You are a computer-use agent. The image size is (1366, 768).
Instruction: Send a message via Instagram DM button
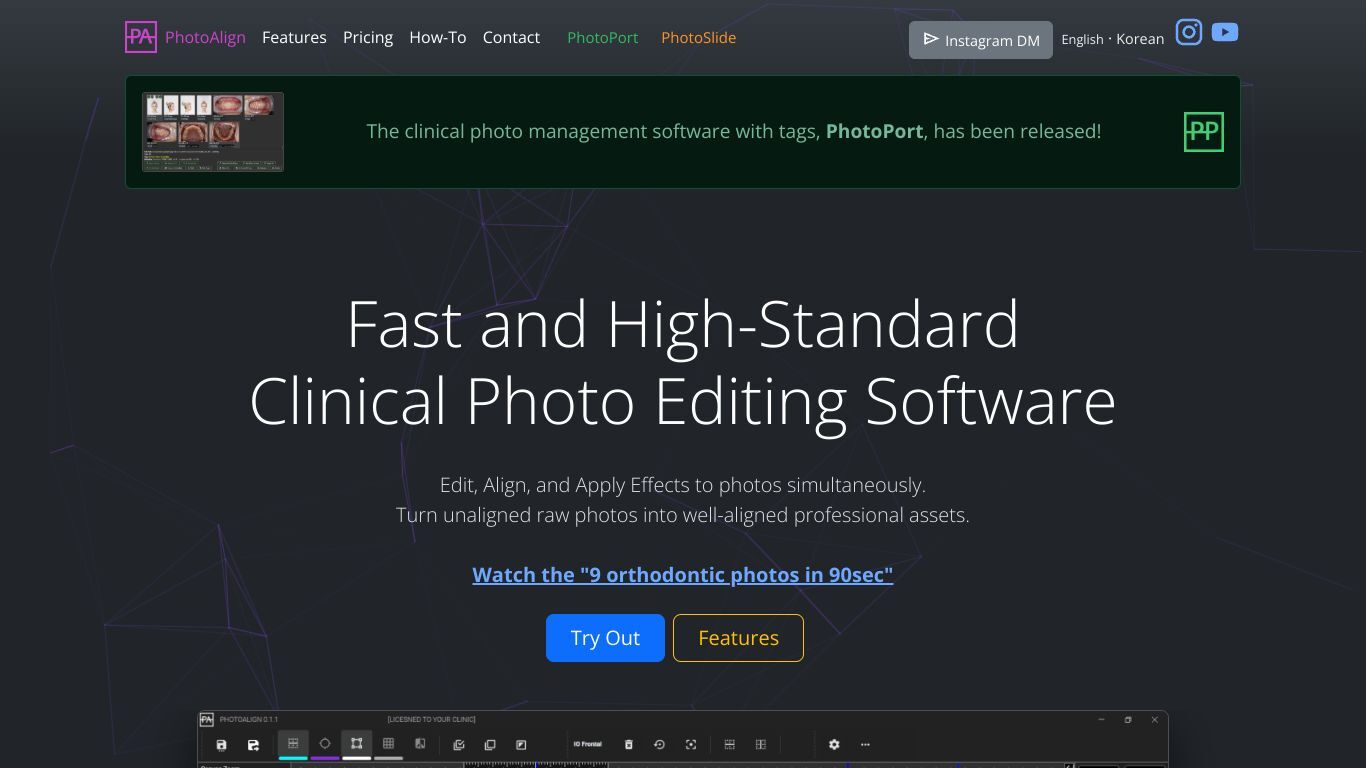tap(981, 40)
